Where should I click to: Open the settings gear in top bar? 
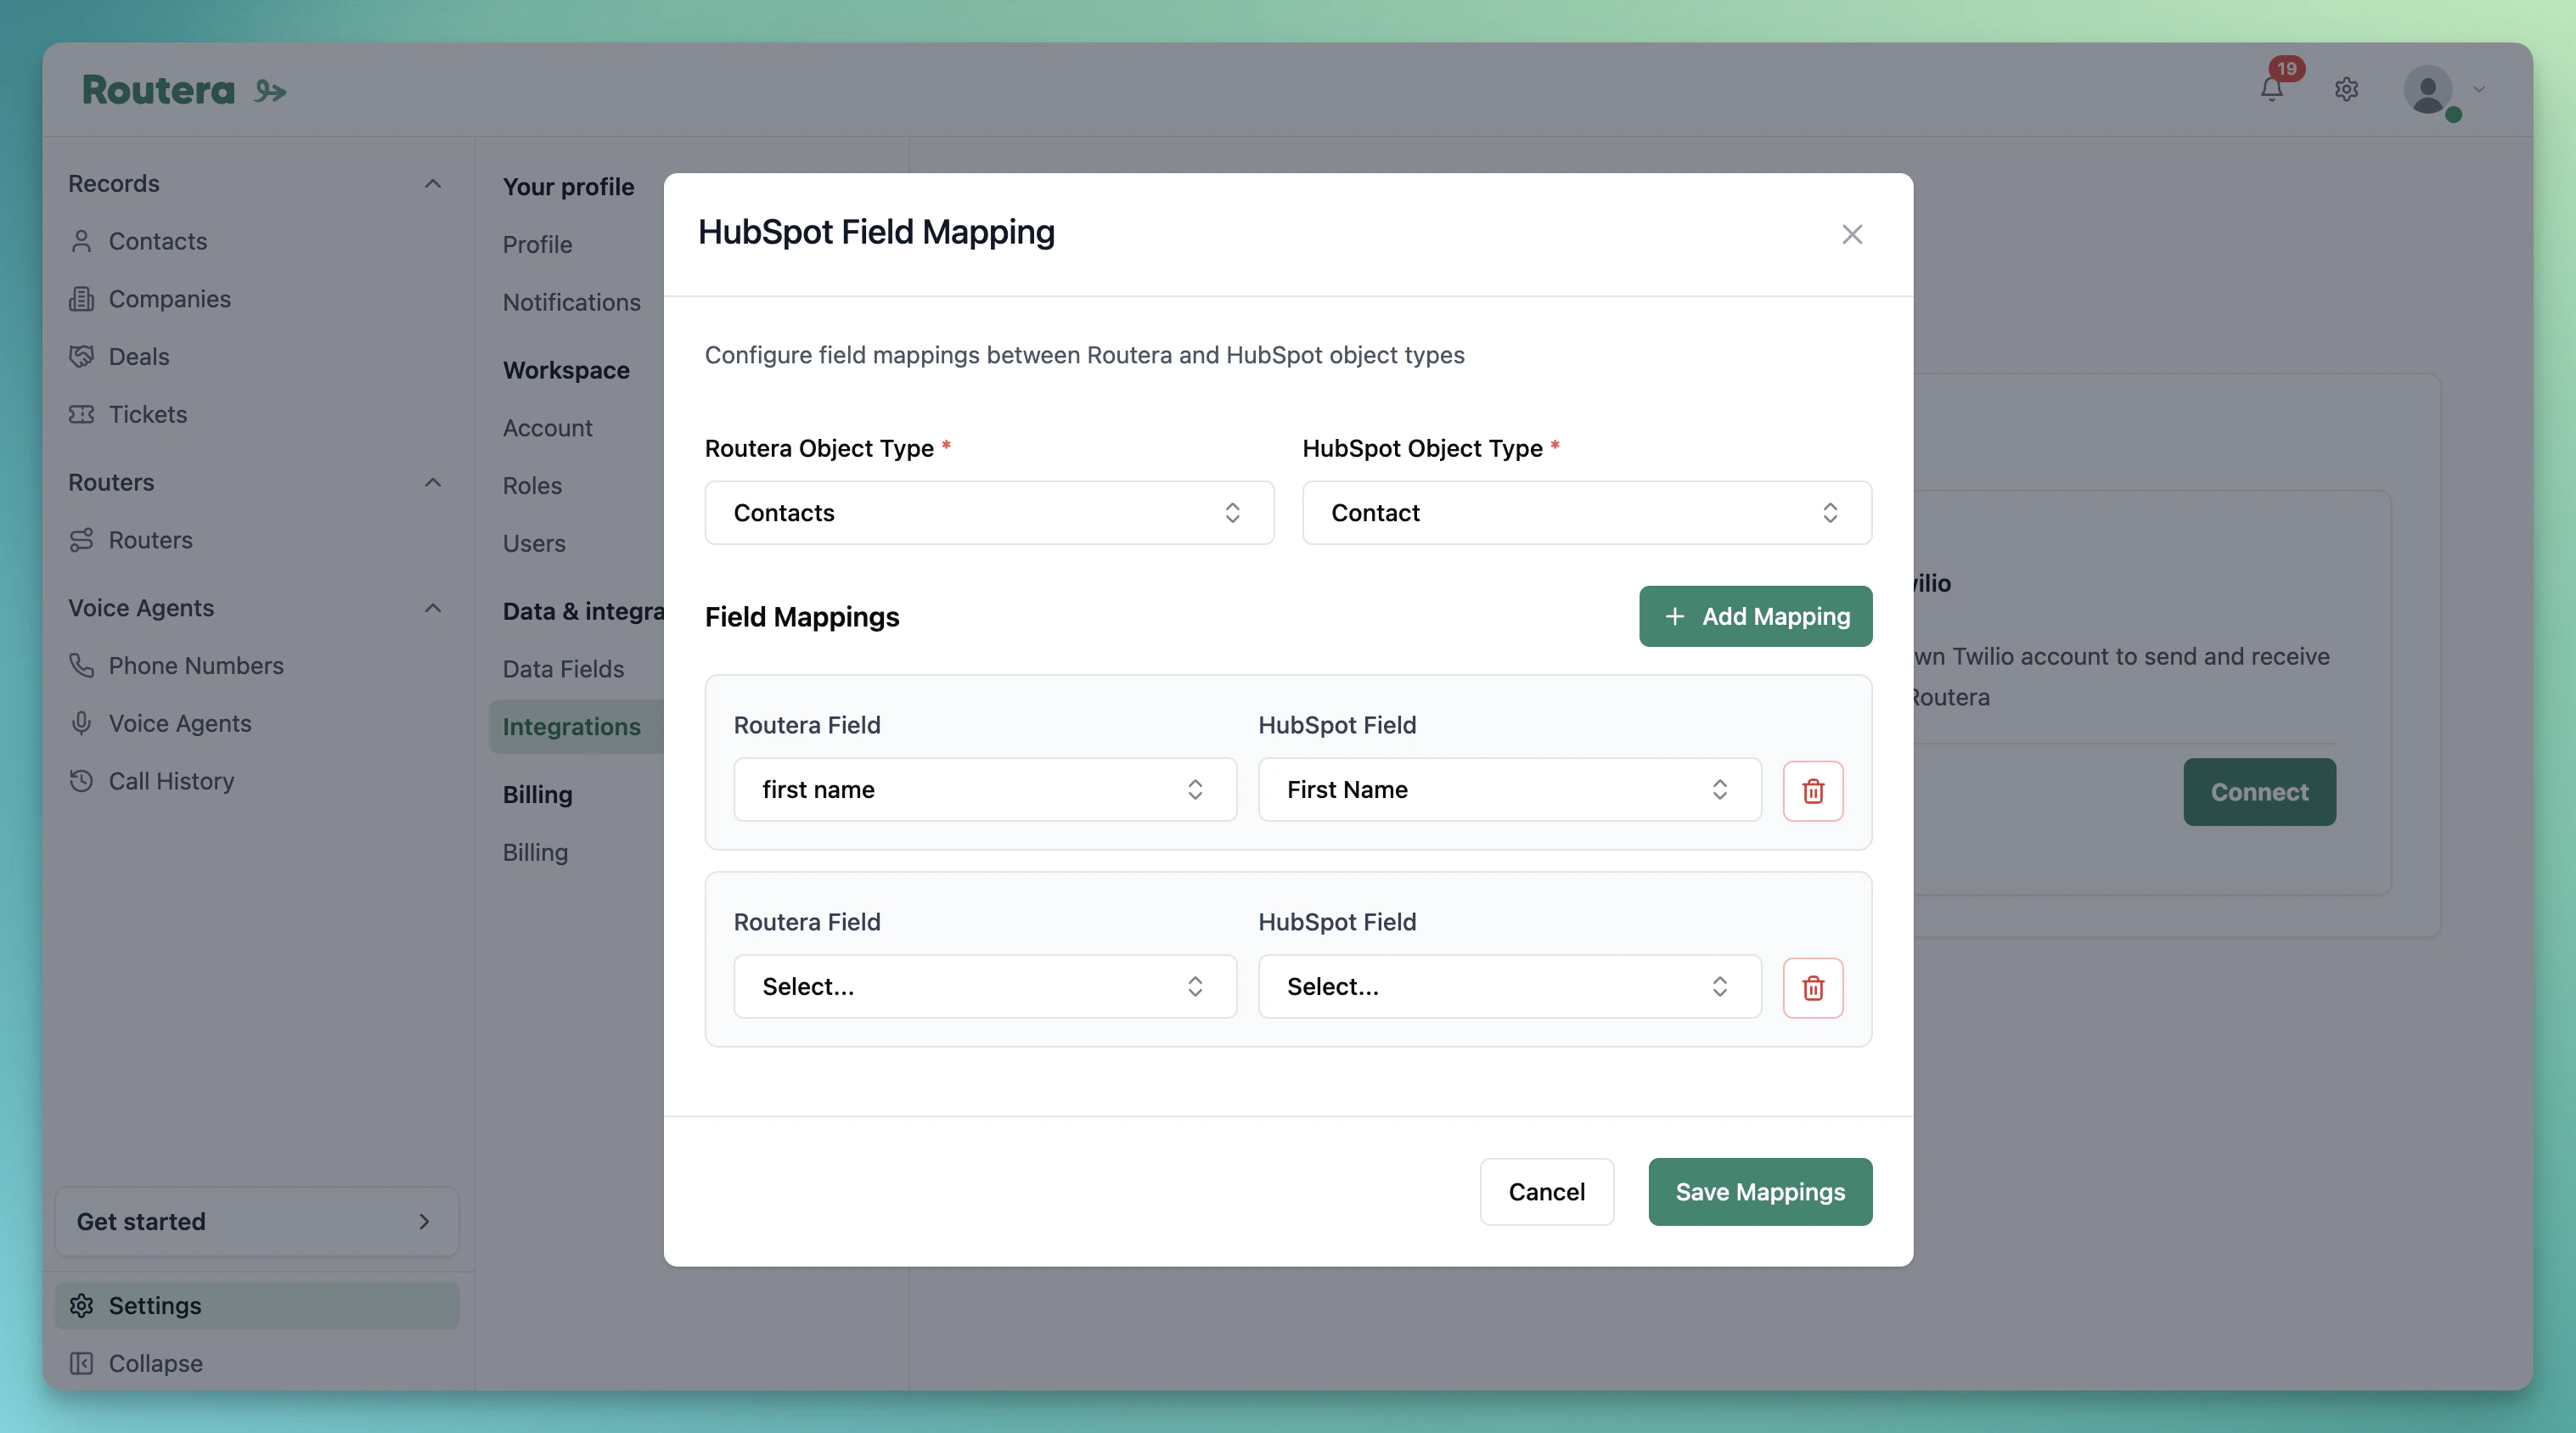2346,89
